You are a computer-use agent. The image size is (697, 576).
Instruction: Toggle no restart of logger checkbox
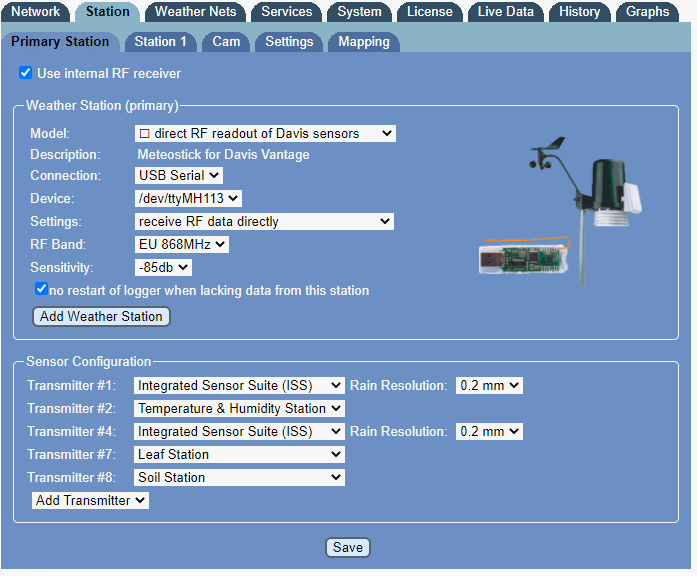(x=41, y=289)
